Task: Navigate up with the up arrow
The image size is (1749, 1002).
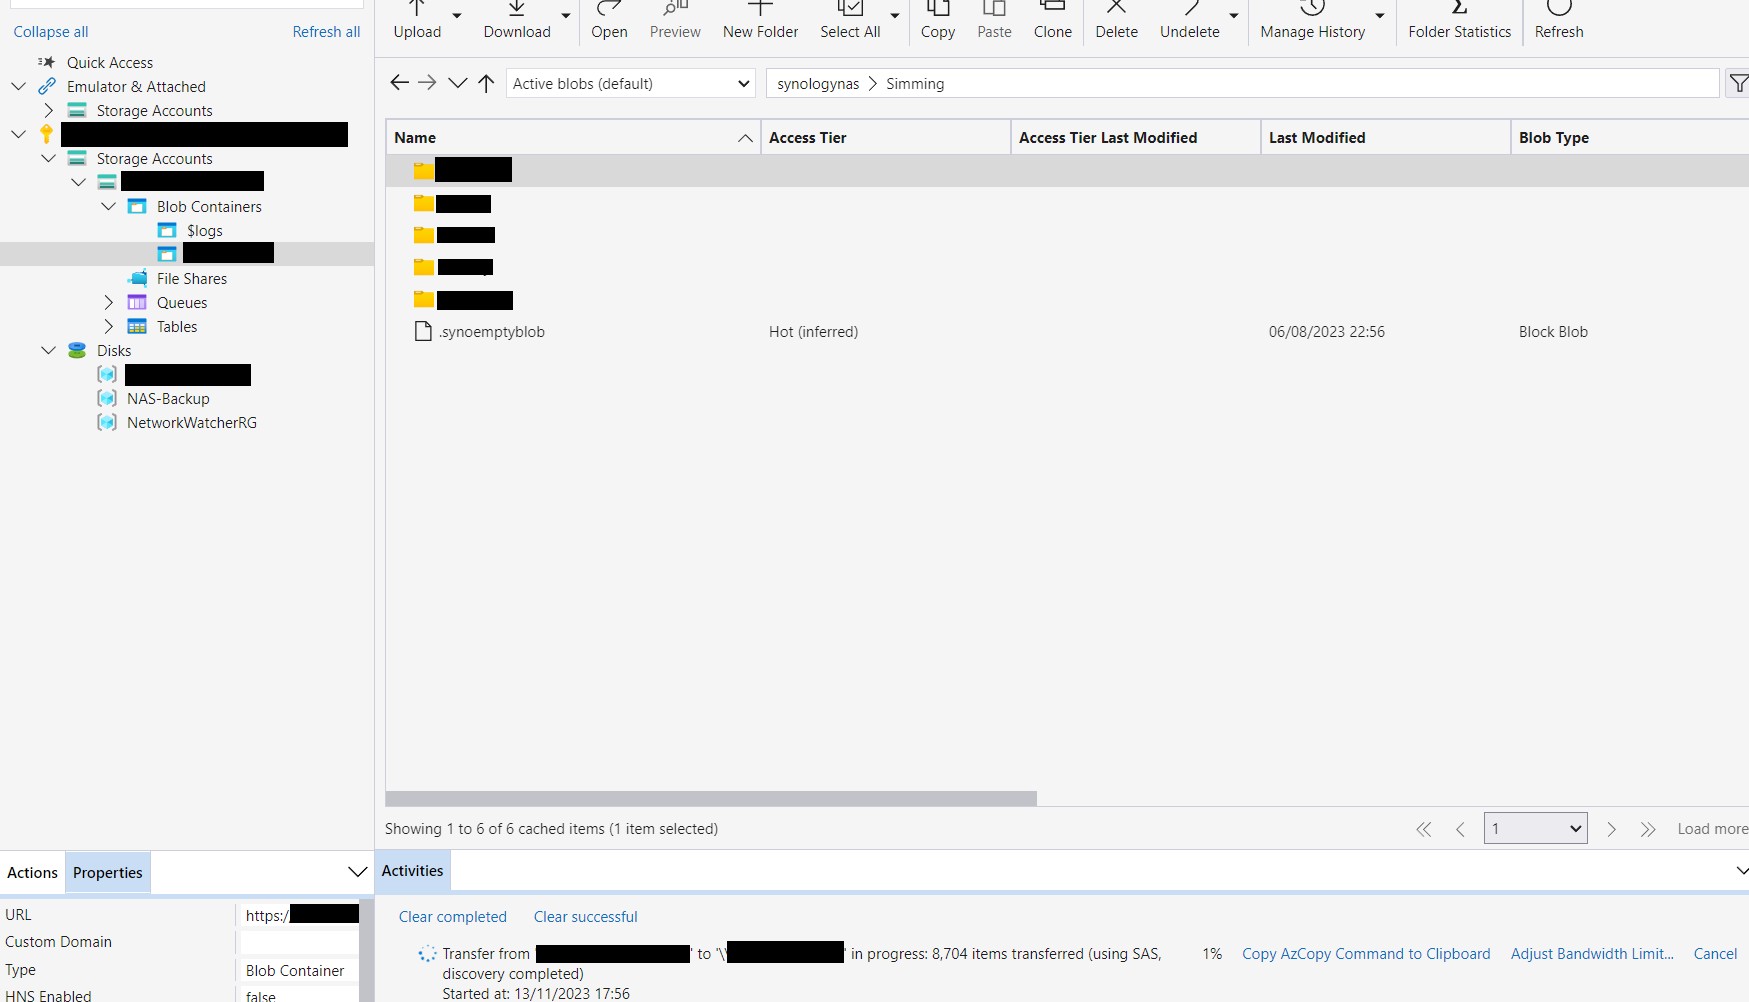Action: 486,84
